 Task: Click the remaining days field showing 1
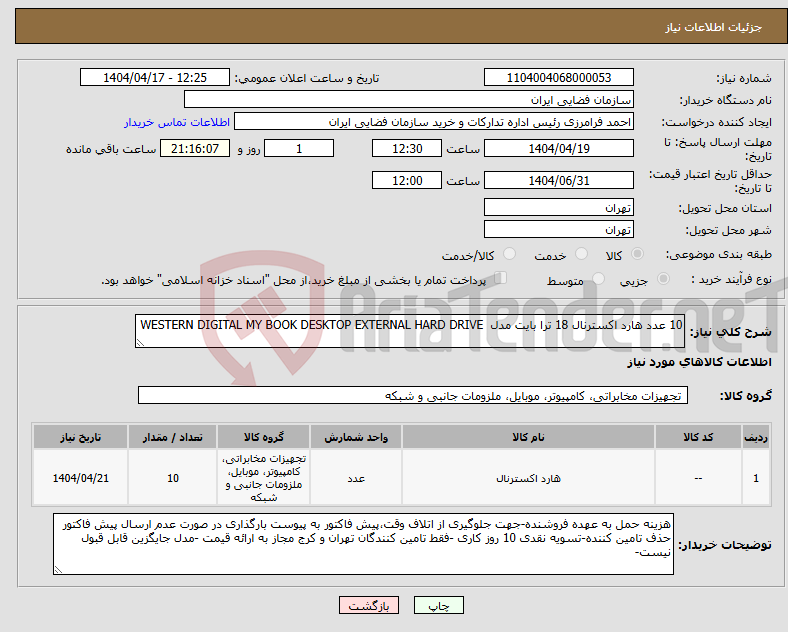point(299,148)
